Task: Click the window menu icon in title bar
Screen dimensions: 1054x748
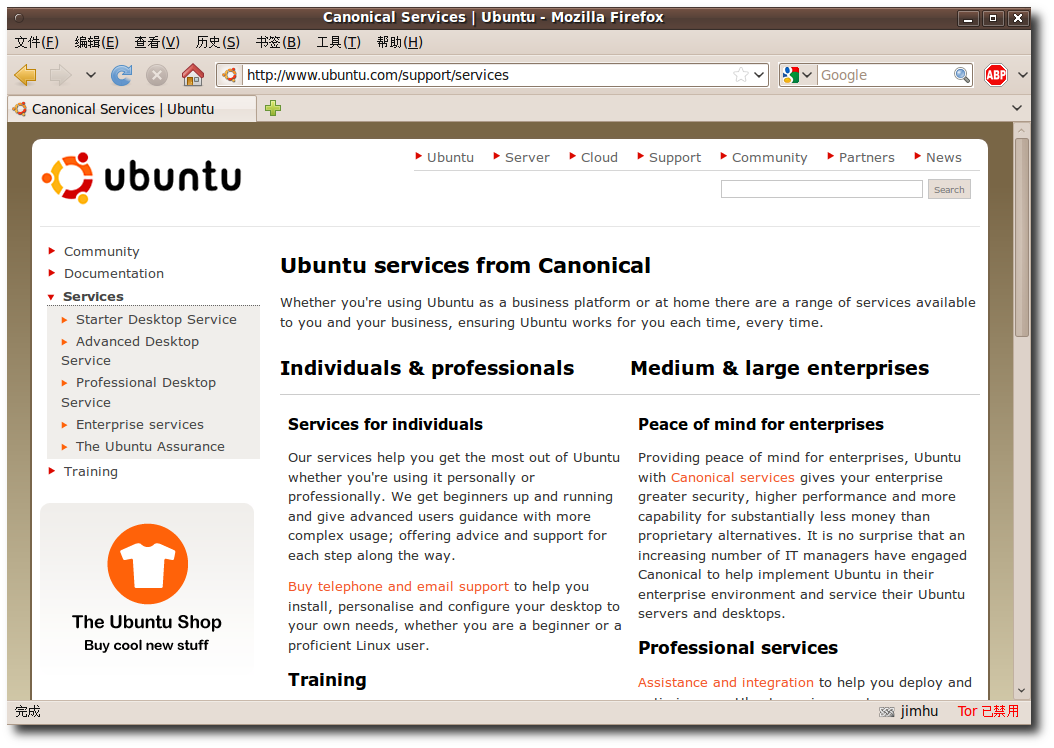Action: 19,18
